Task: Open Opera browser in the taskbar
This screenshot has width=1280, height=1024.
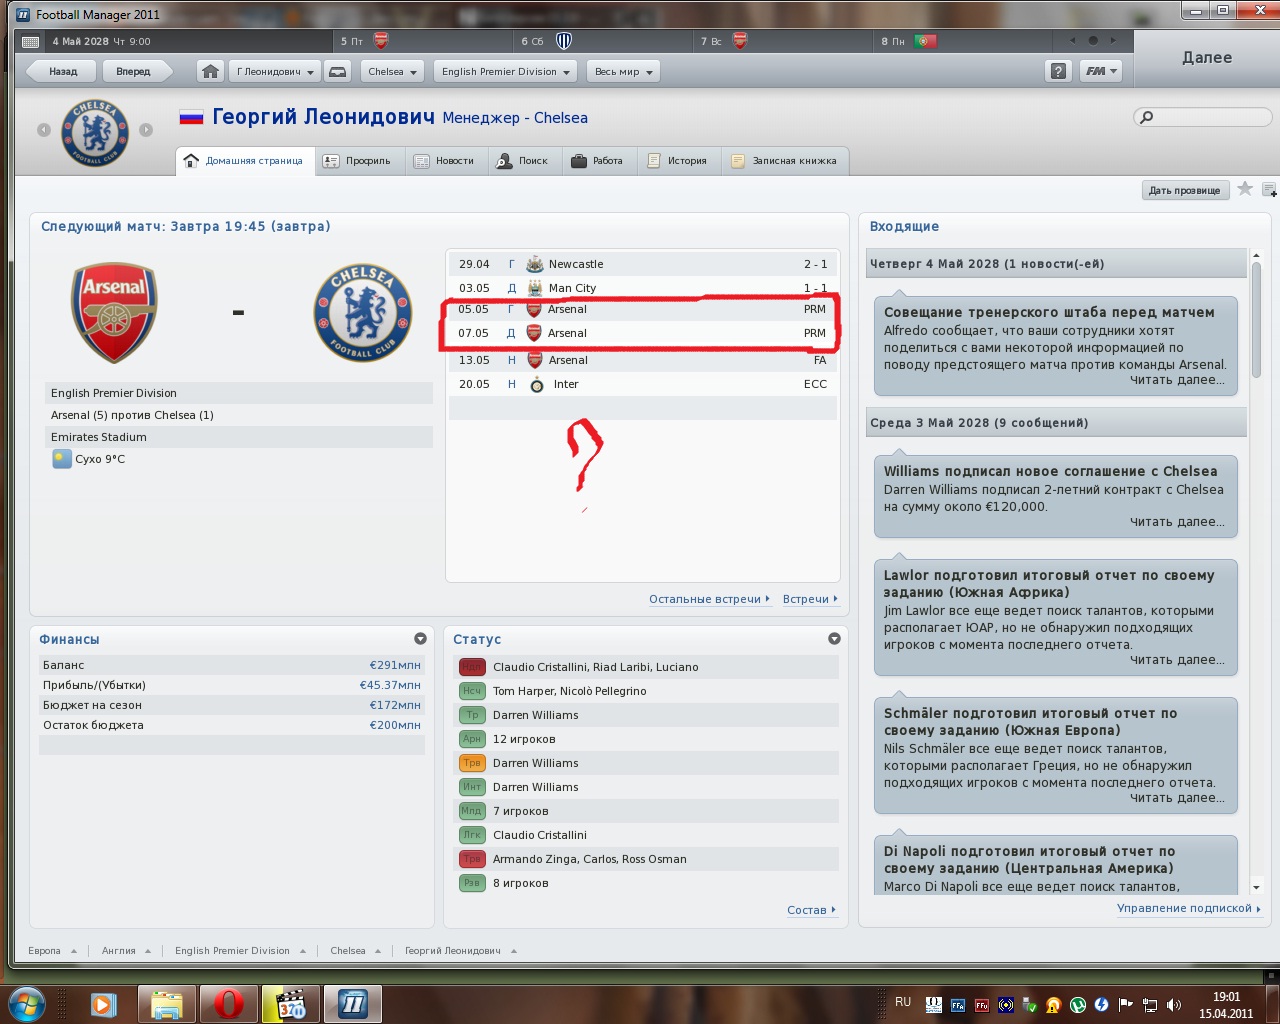Action: (229, 1003)
